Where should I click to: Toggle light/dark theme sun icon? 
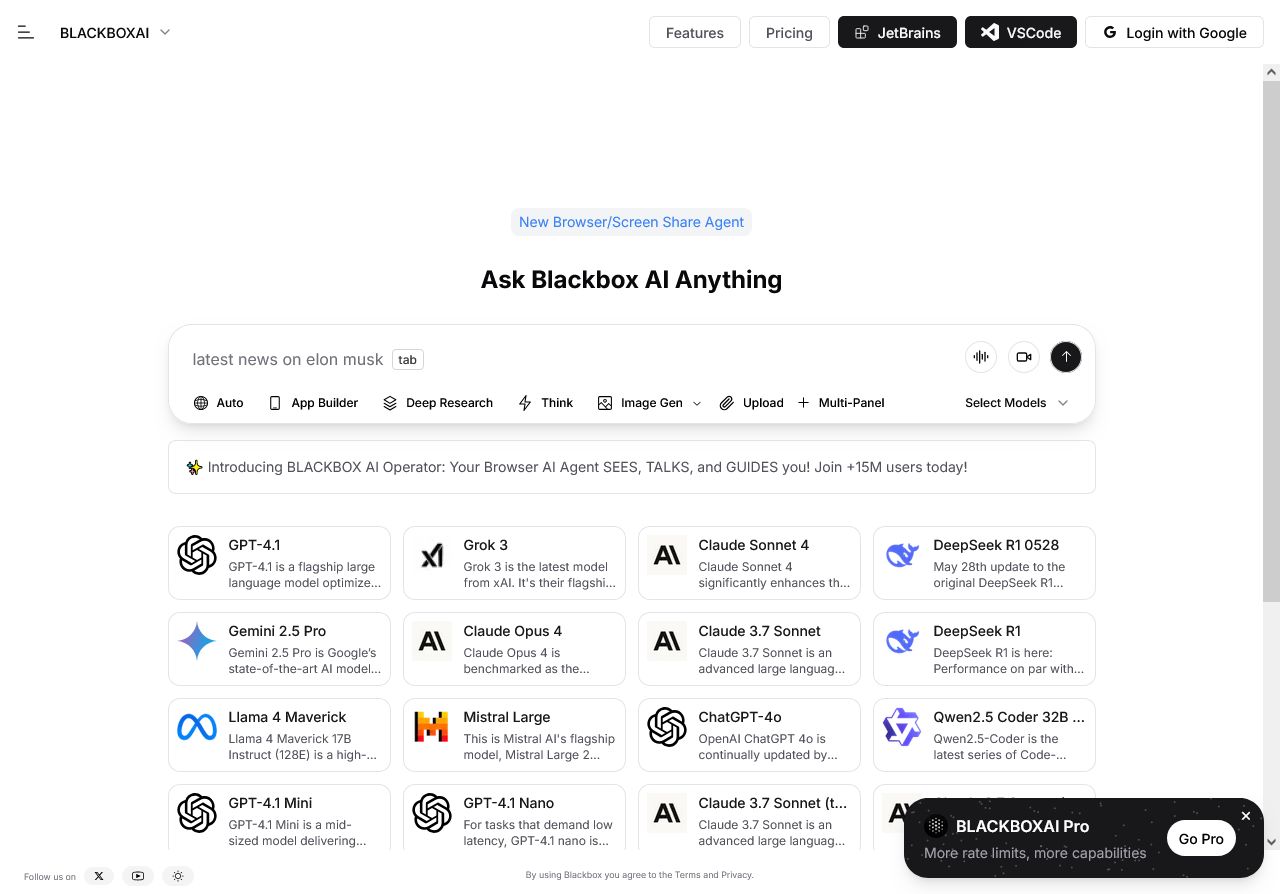pos(178,876)
